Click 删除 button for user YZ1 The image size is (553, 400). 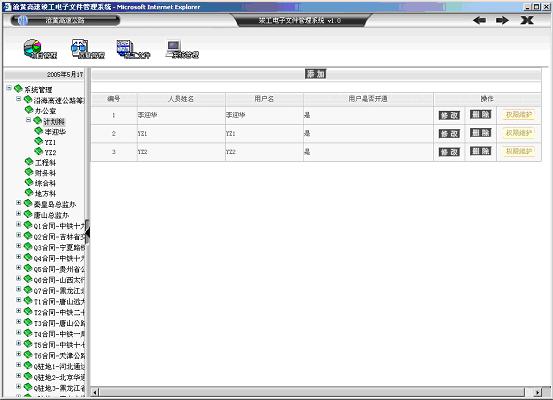tap(480, 132)
